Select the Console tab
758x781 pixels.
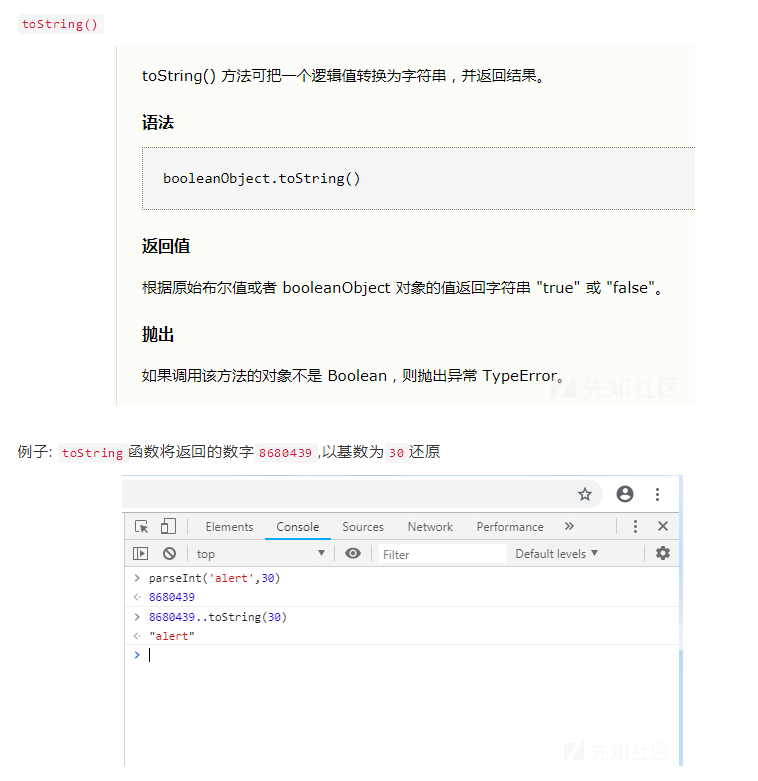pyautogui.click(x=298, y=527)
